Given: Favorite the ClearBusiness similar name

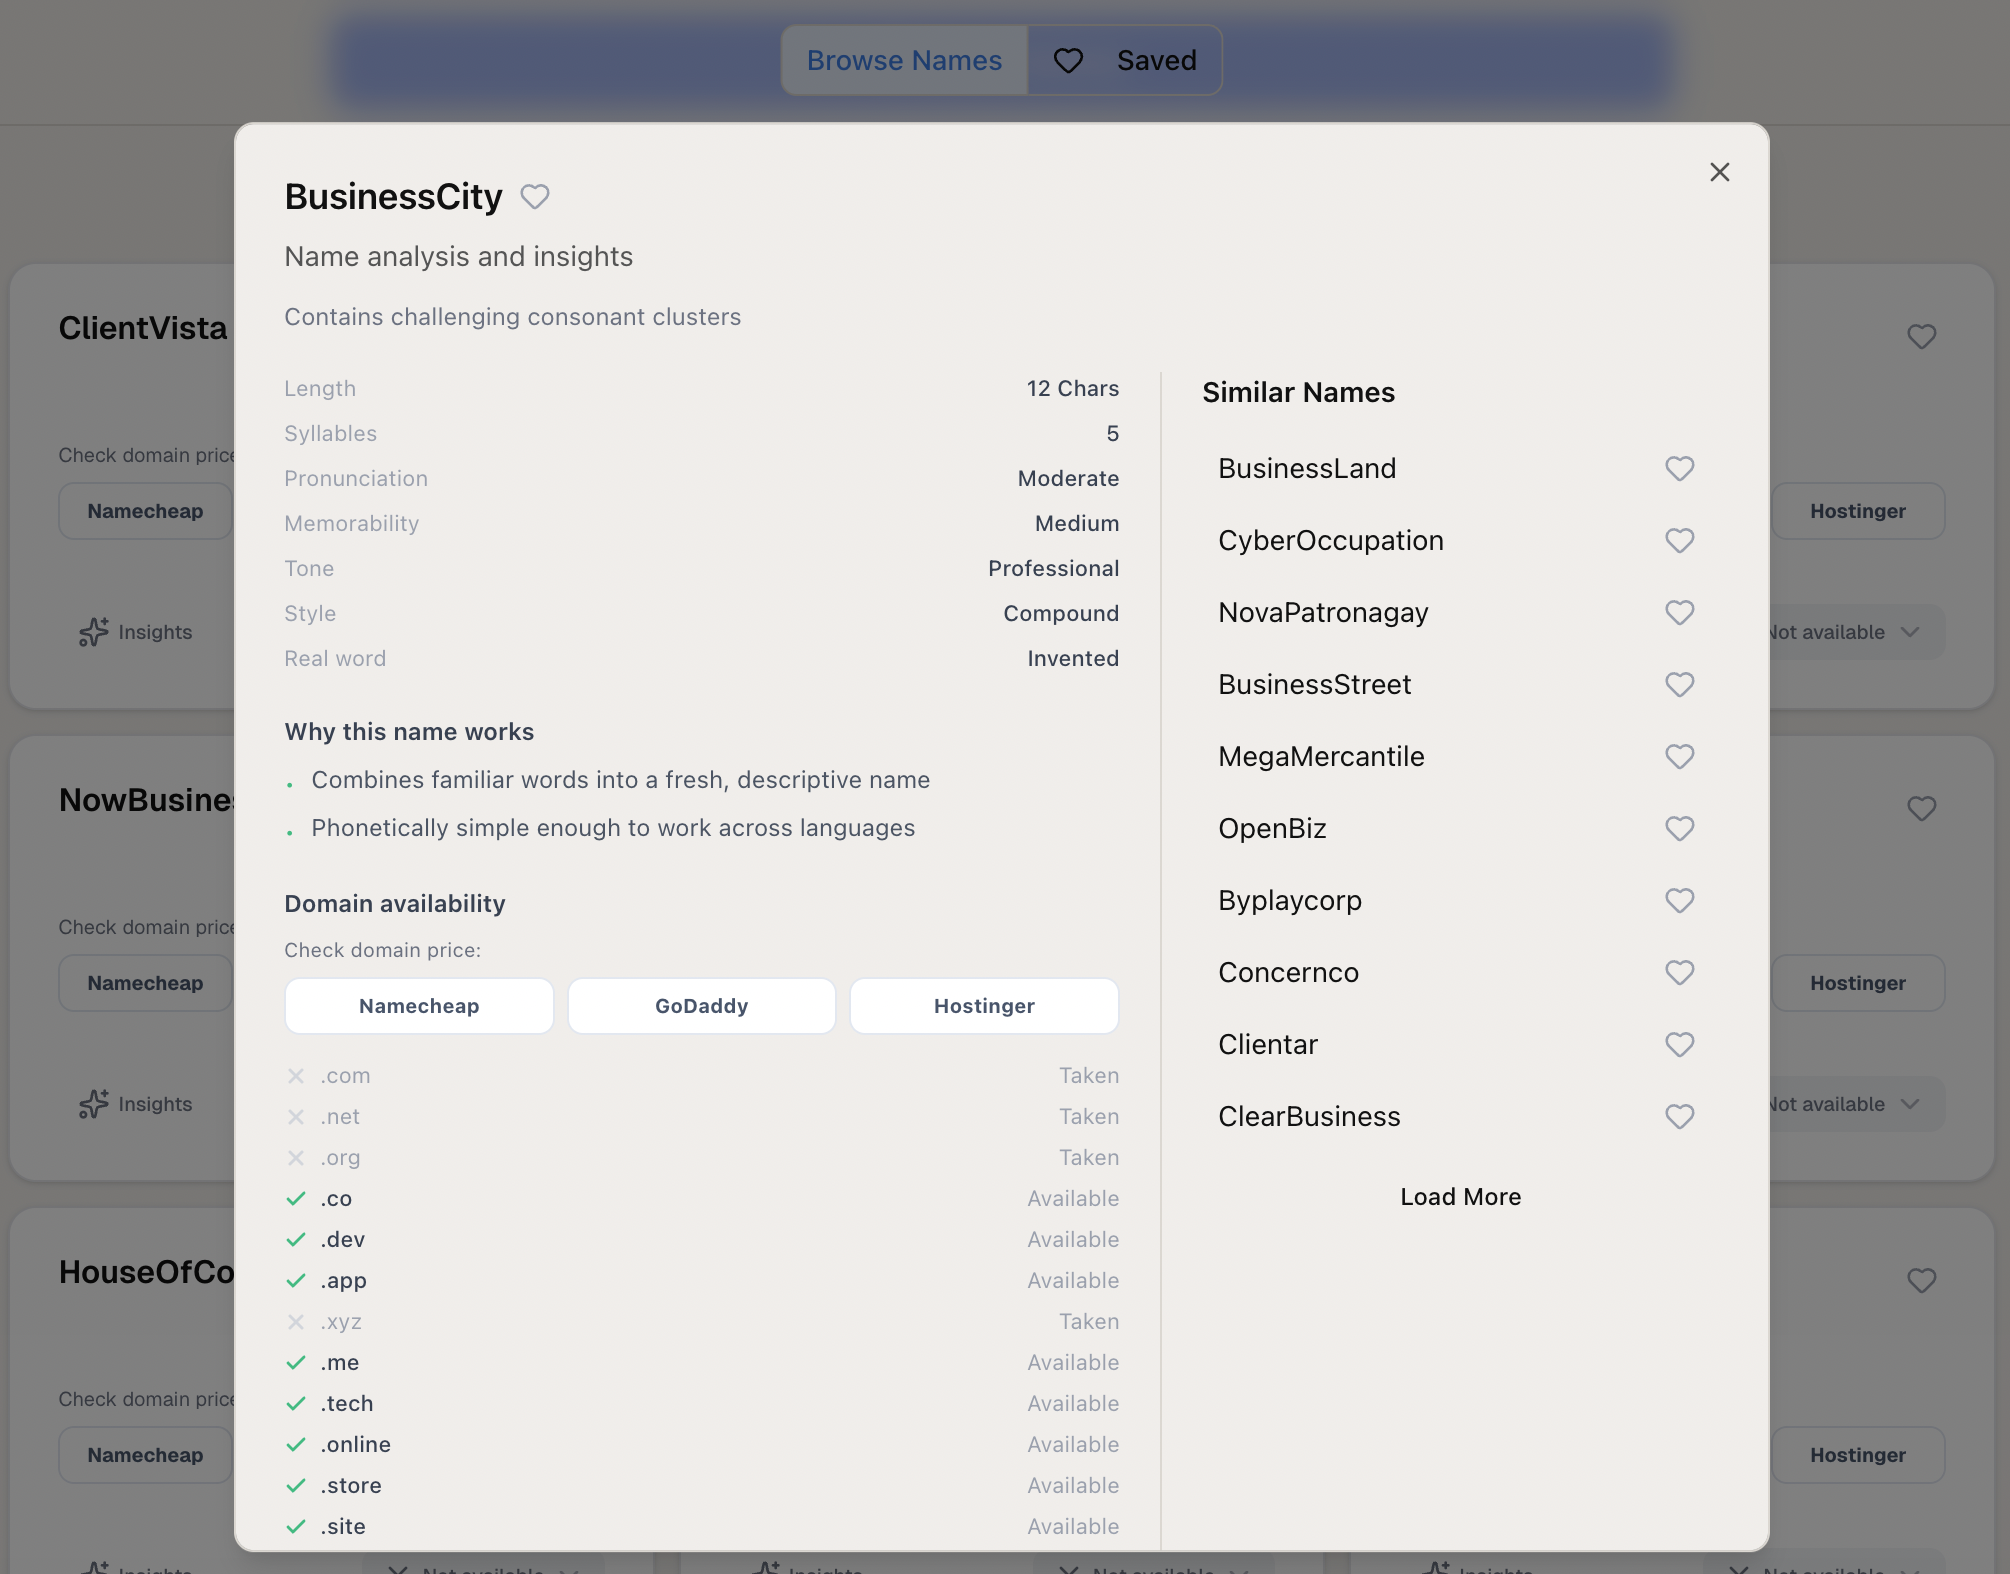Looking at the screenshot, I should [x=1679, y=1116].
